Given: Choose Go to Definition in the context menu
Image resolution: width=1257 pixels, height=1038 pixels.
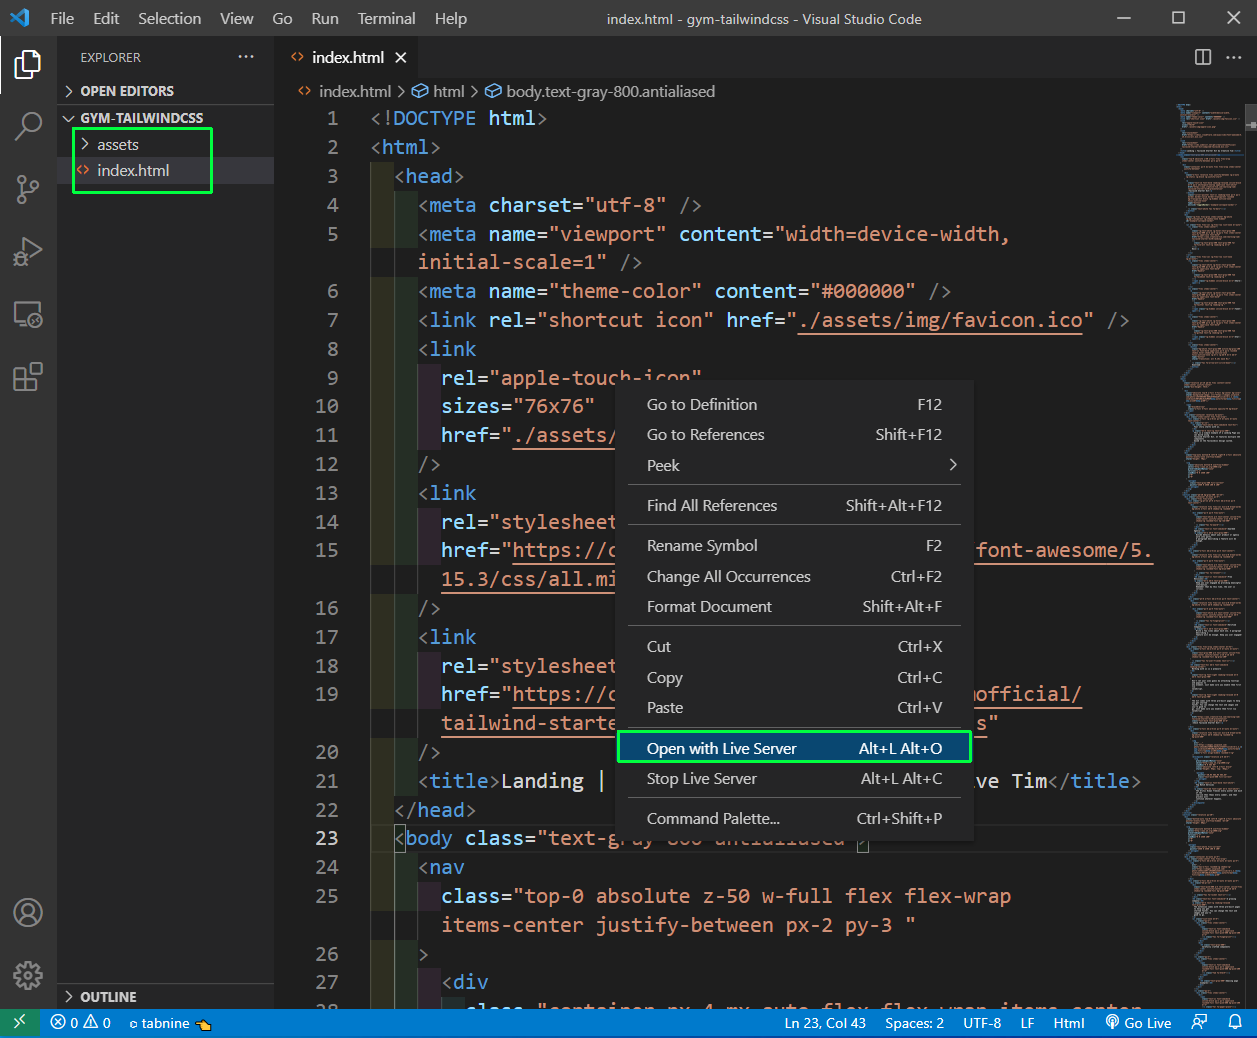Looking at the screenshot, I should [x=794, y=404].
